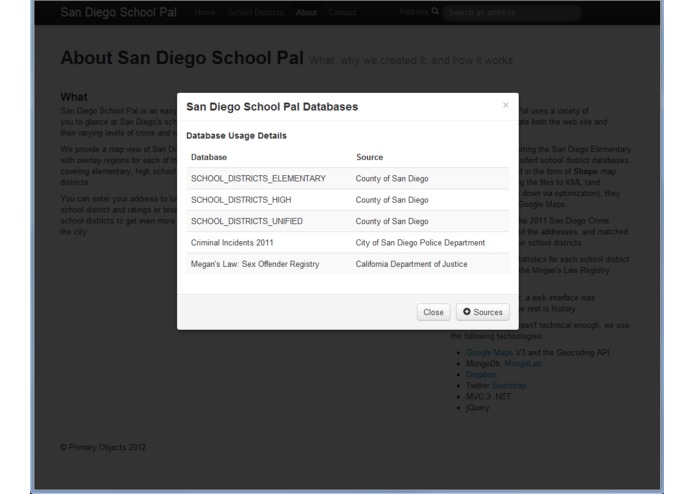Select SCHOOL_DISTRICTS_UNIFIED database cell
Viewport: 695px width, 494px height.
click(247, 221)
